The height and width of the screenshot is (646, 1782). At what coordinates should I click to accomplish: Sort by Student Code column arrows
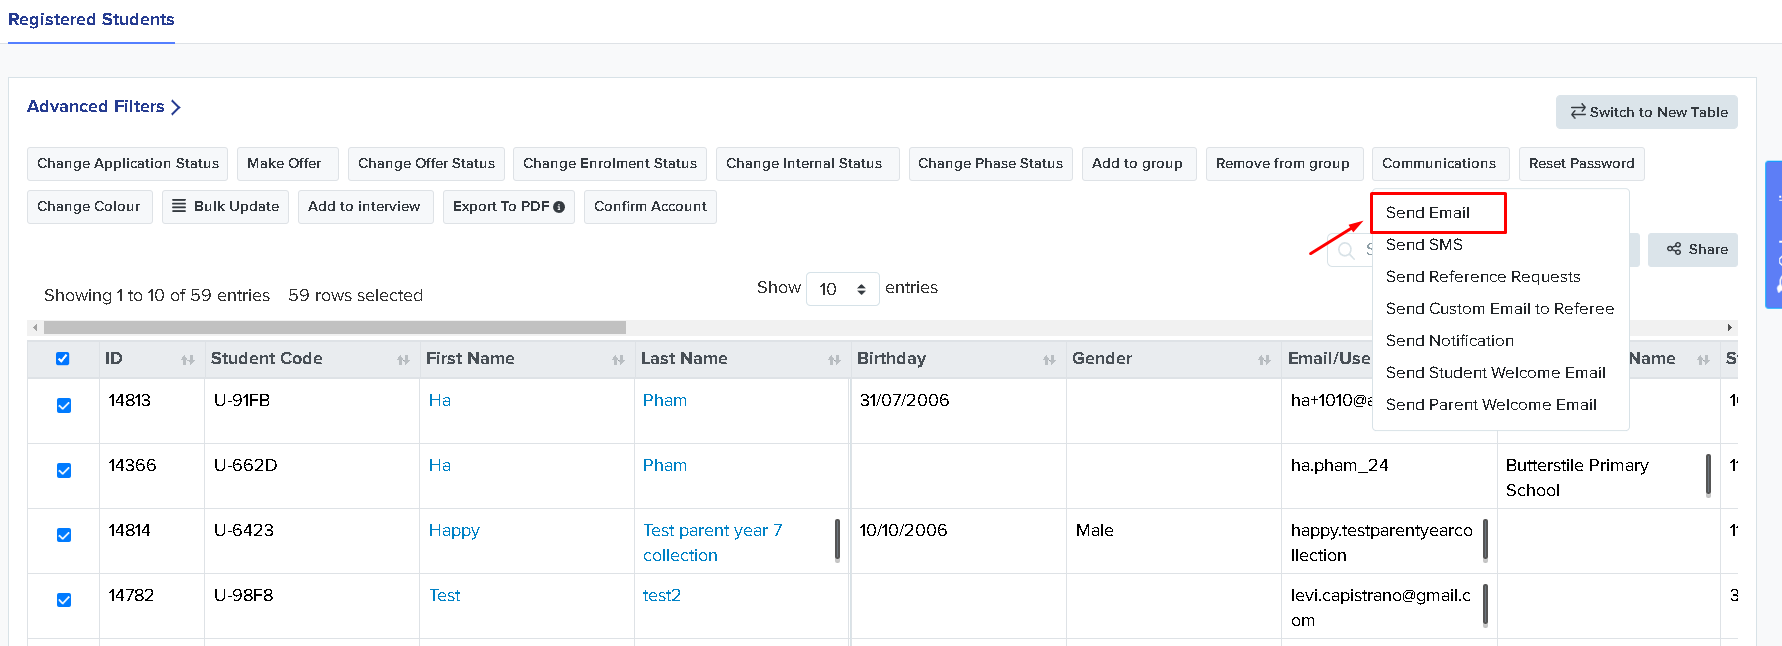click(x=403, y=360)
